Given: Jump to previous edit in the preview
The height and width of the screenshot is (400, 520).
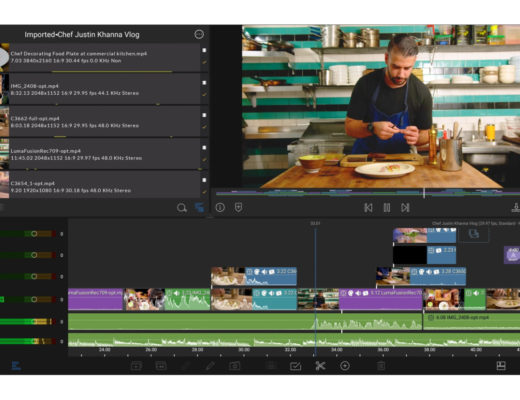Looking at the screenshot, I should (368, 208).
